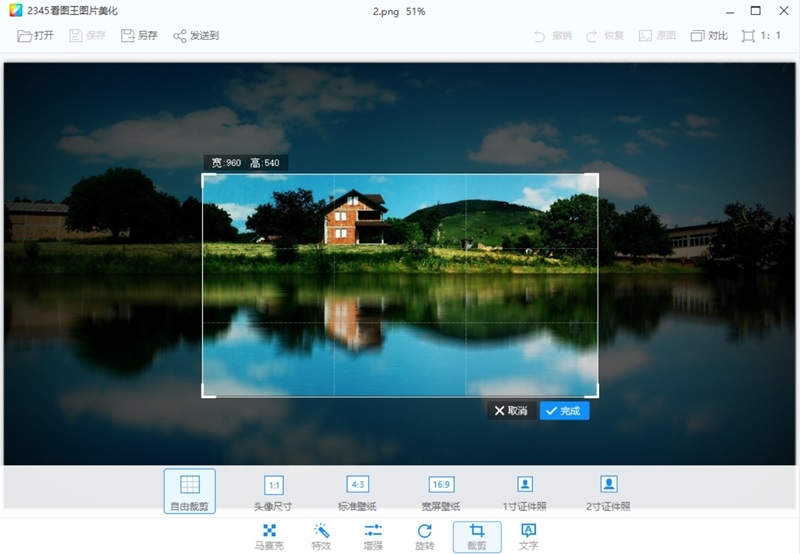Choose the 自由裁剪 free crop mode
This screenshot has height=554, width=800.
pyautogui.click(x=190, y=491)
